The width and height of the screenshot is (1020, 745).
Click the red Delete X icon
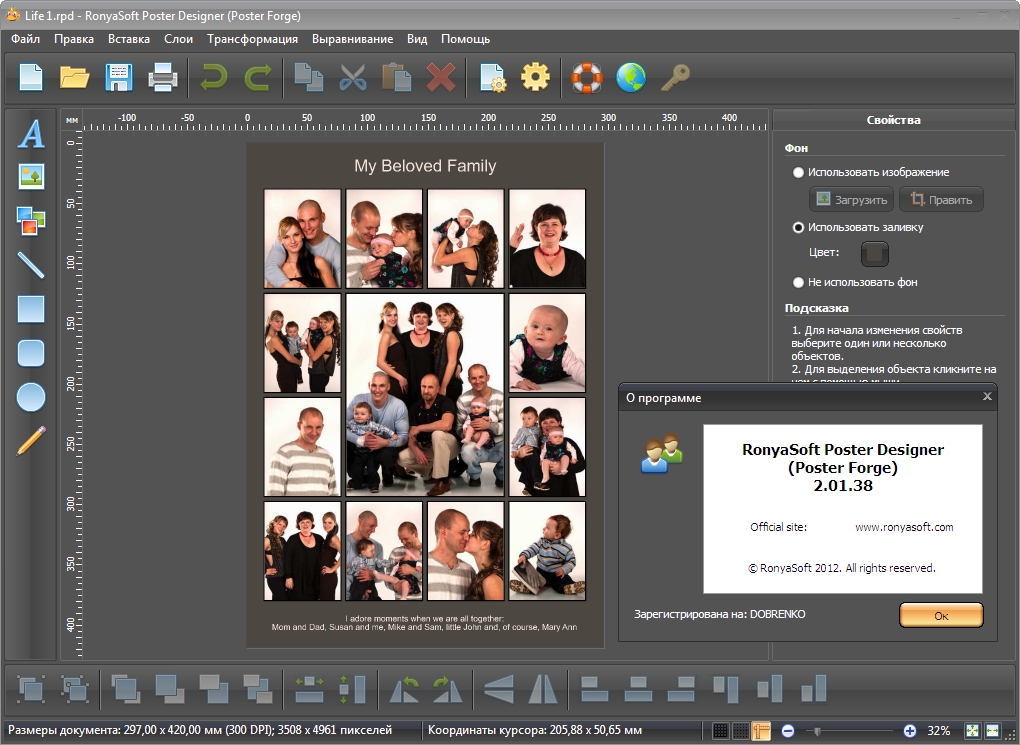[x=441, y=77]
